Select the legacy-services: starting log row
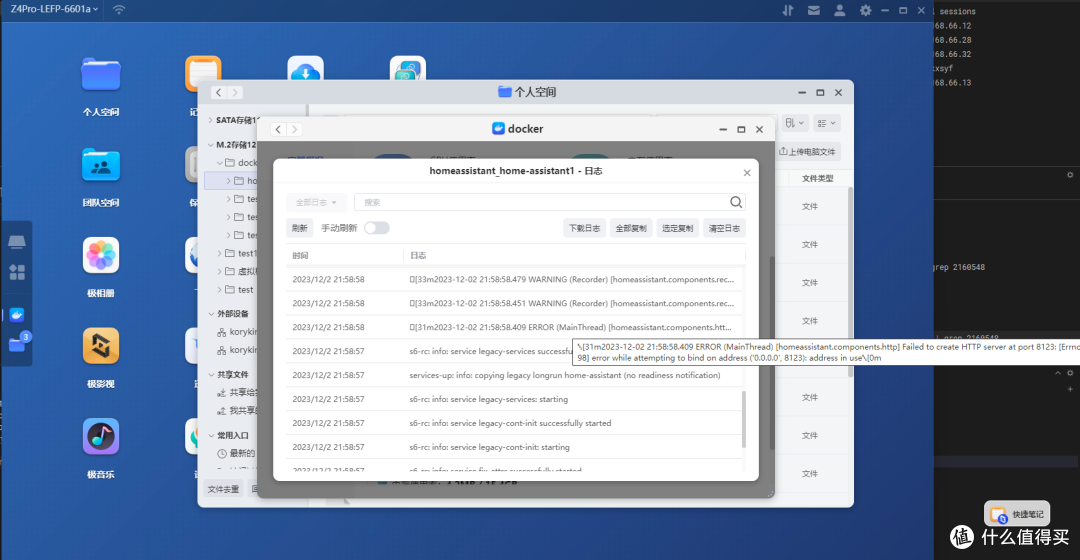Viewport: 1080px width, 560px height. [515, 400]
